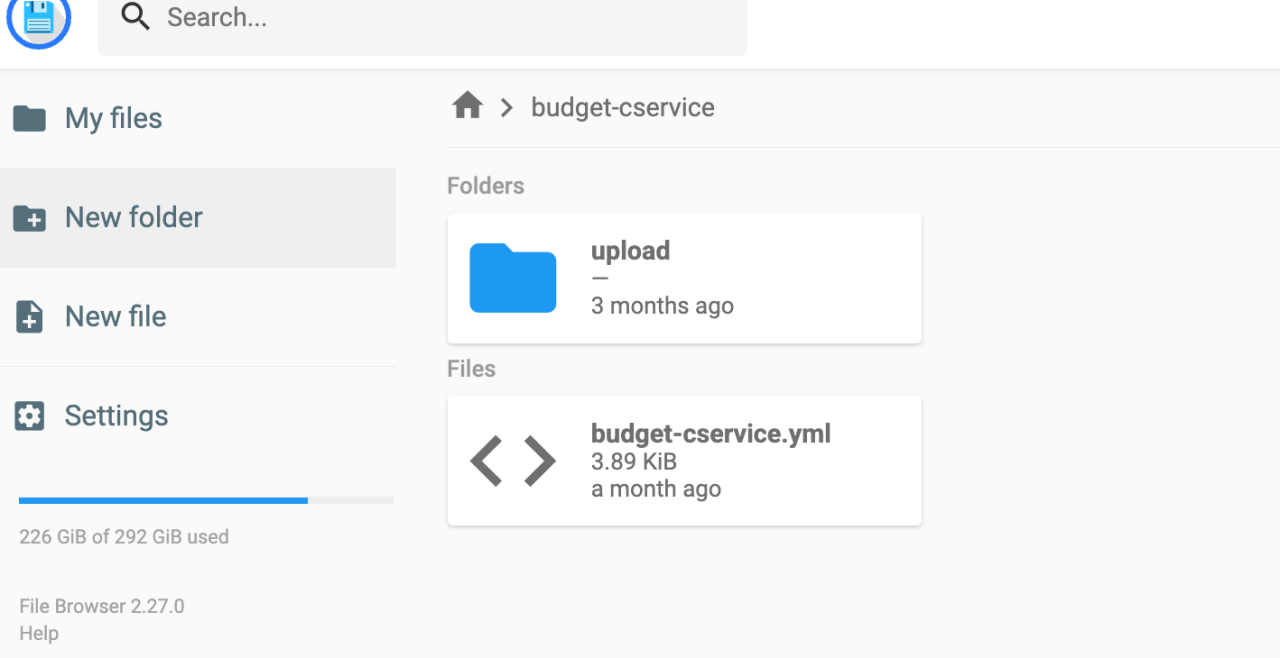Click the Settings gear icon

(29, 416)
